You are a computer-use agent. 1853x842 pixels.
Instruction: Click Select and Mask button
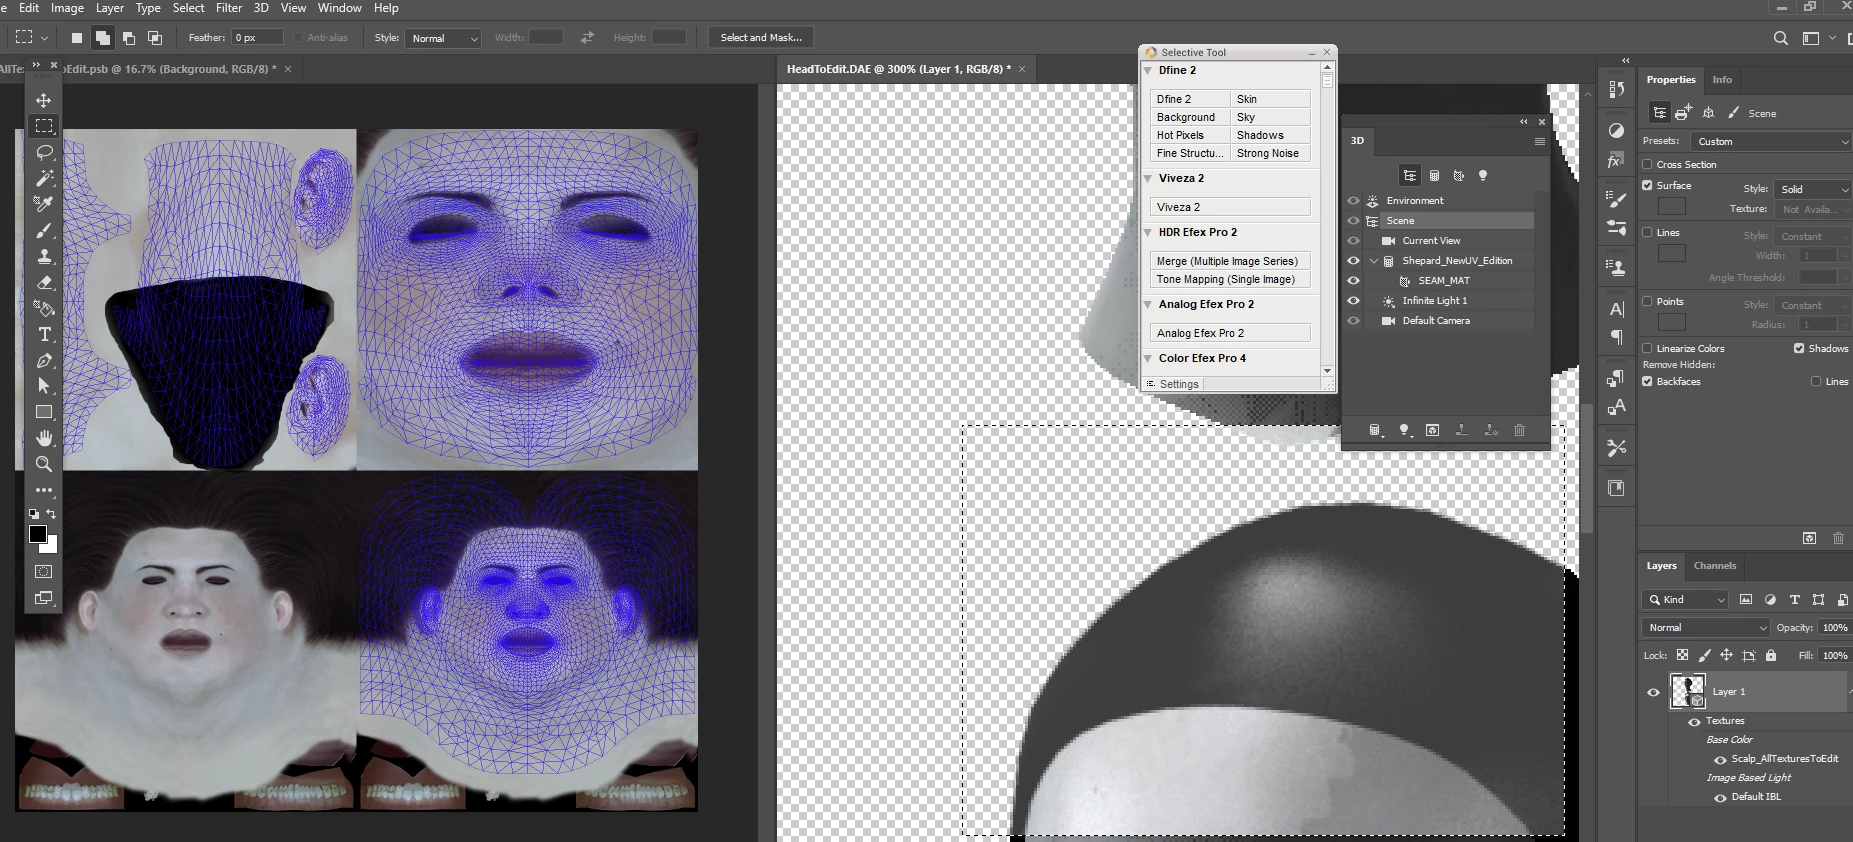coord(761,38)
